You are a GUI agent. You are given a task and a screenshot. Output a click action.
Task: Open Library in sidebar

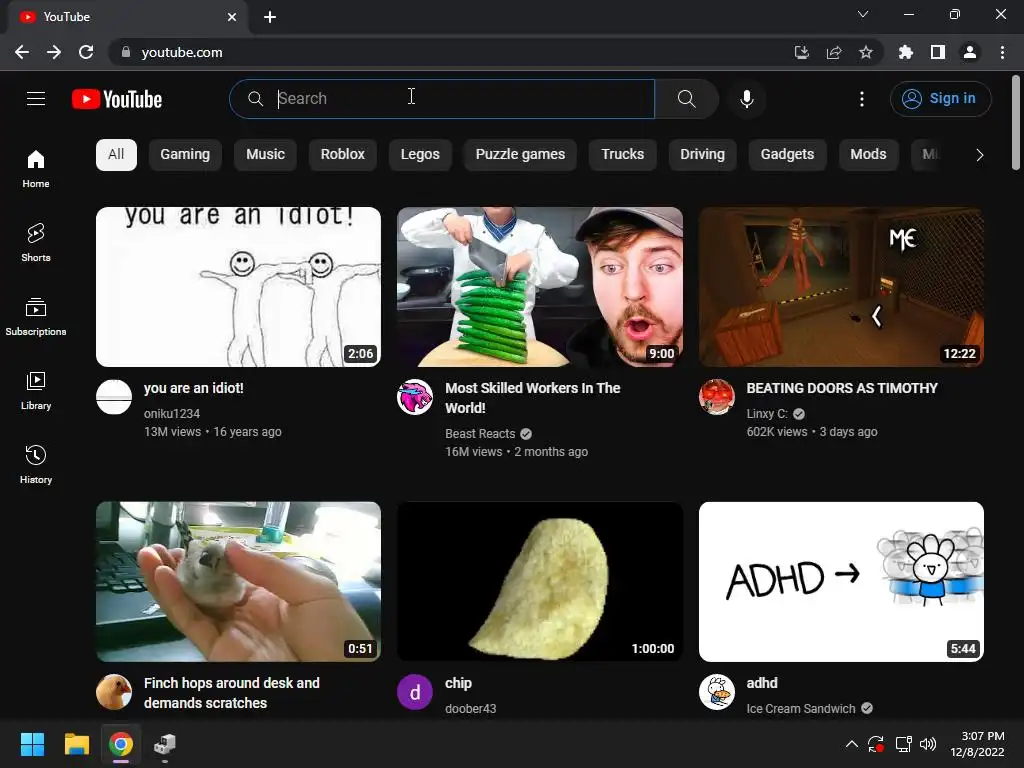(x=36, y=391)
